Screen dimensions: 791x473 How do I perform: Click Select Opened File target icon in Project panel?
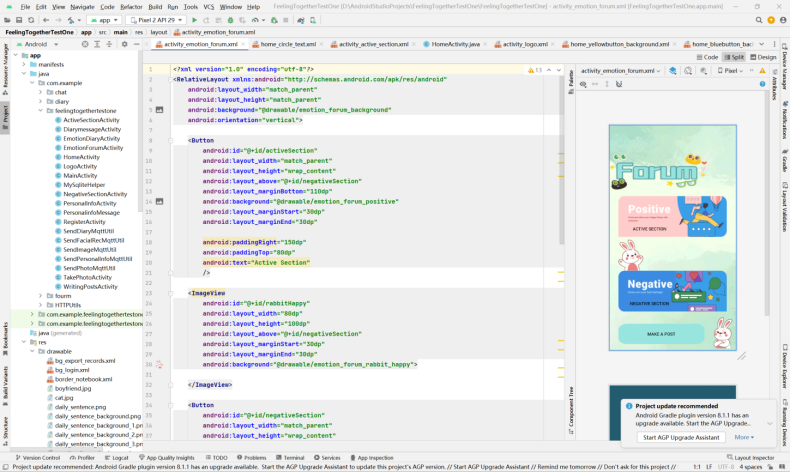[x=85, y=44]
